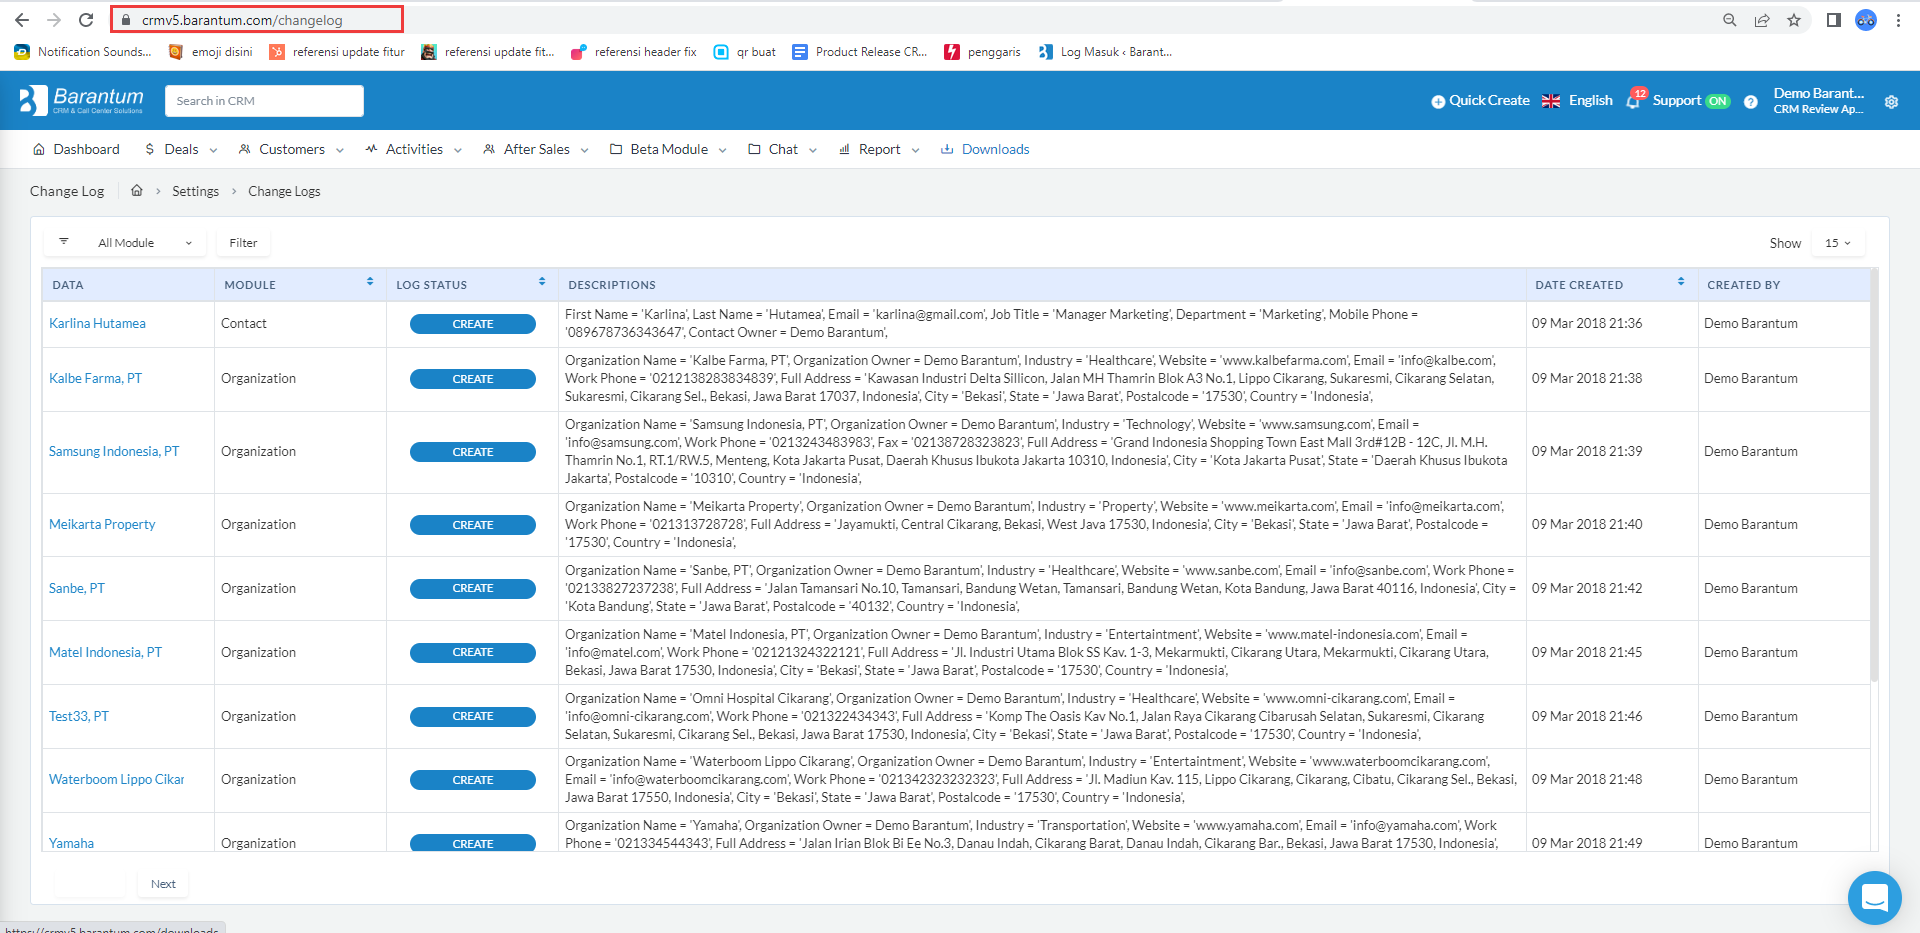Click the Filter button
This screenshot has height=933, width=1920.
click(x=243, y=243)
